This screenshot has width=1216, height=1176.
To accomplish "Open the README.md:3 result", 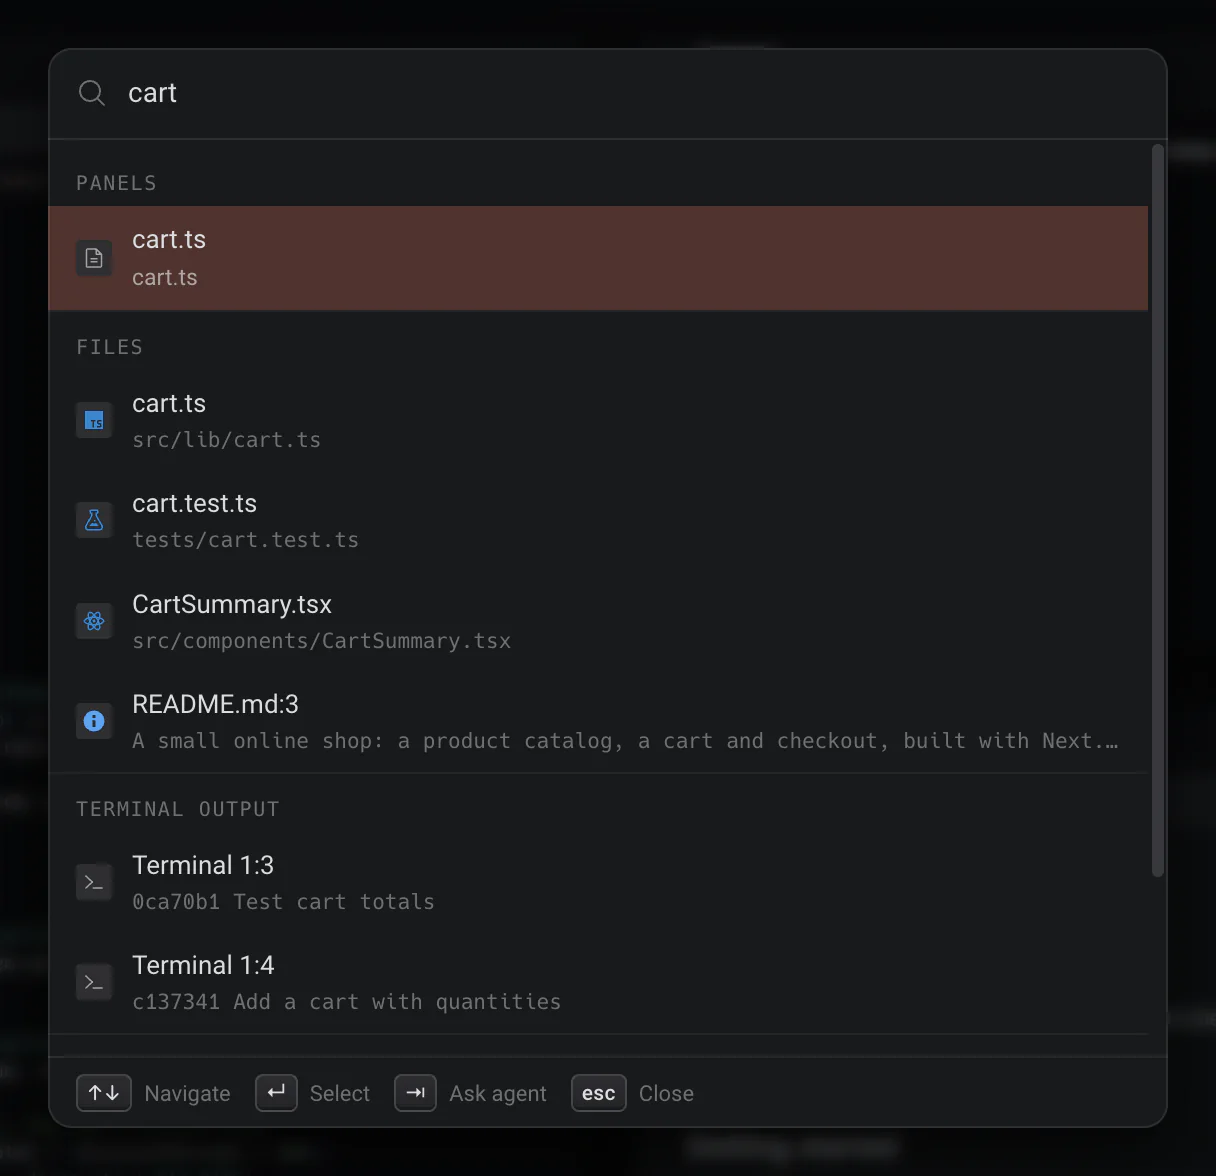I will point(598,721).
